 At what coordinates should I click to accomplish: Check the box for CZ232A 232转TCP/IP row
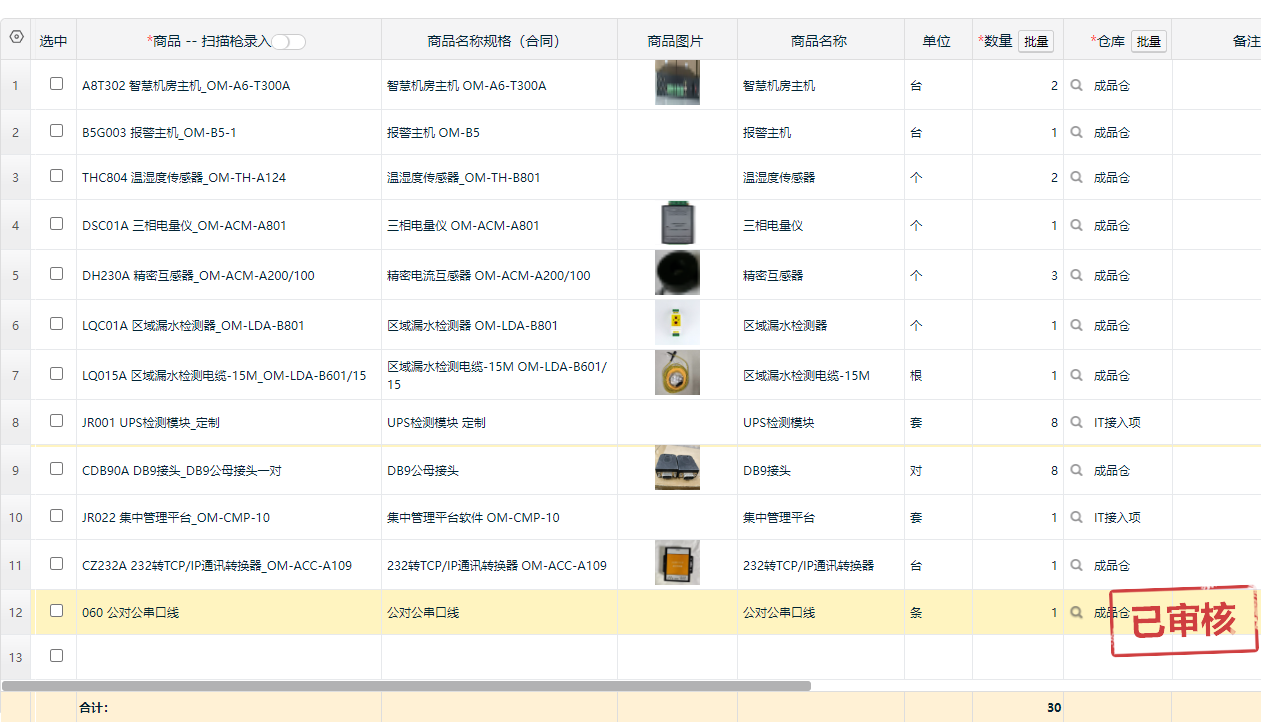point(56,564)
